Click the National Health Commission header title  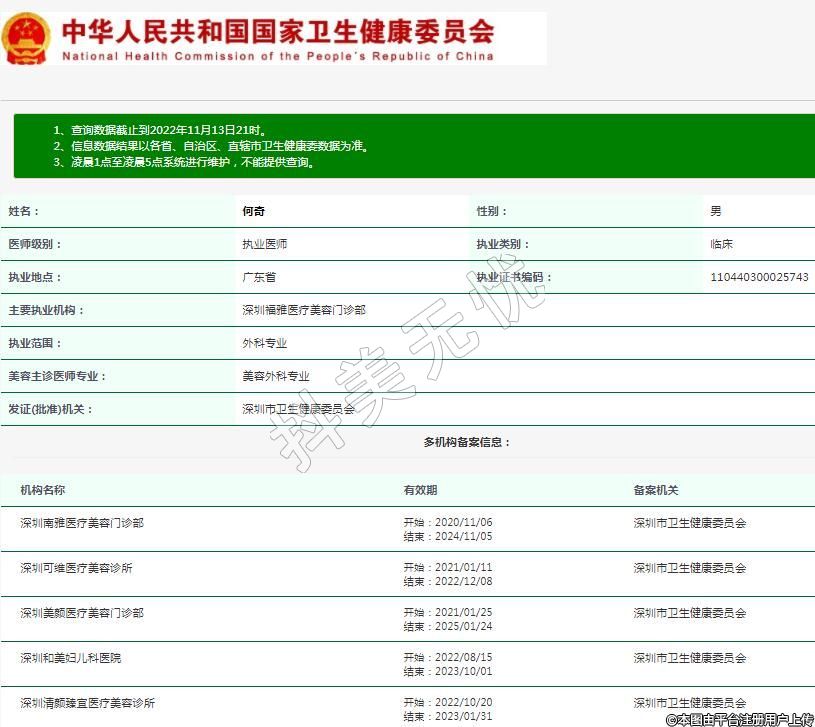[278, 38]
